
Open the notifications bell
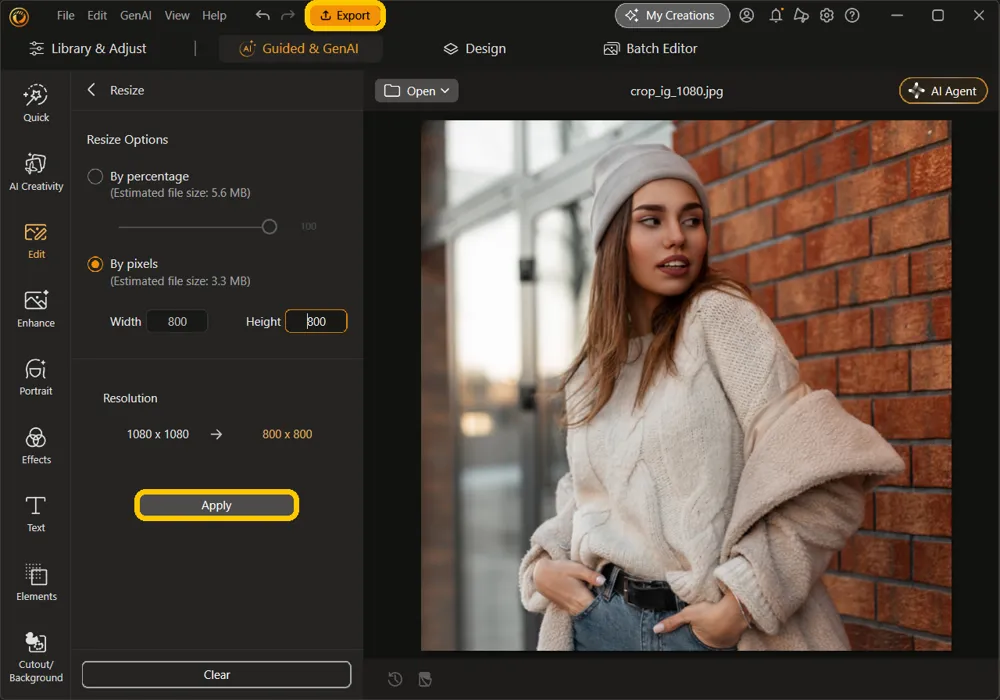coord(776,15)
